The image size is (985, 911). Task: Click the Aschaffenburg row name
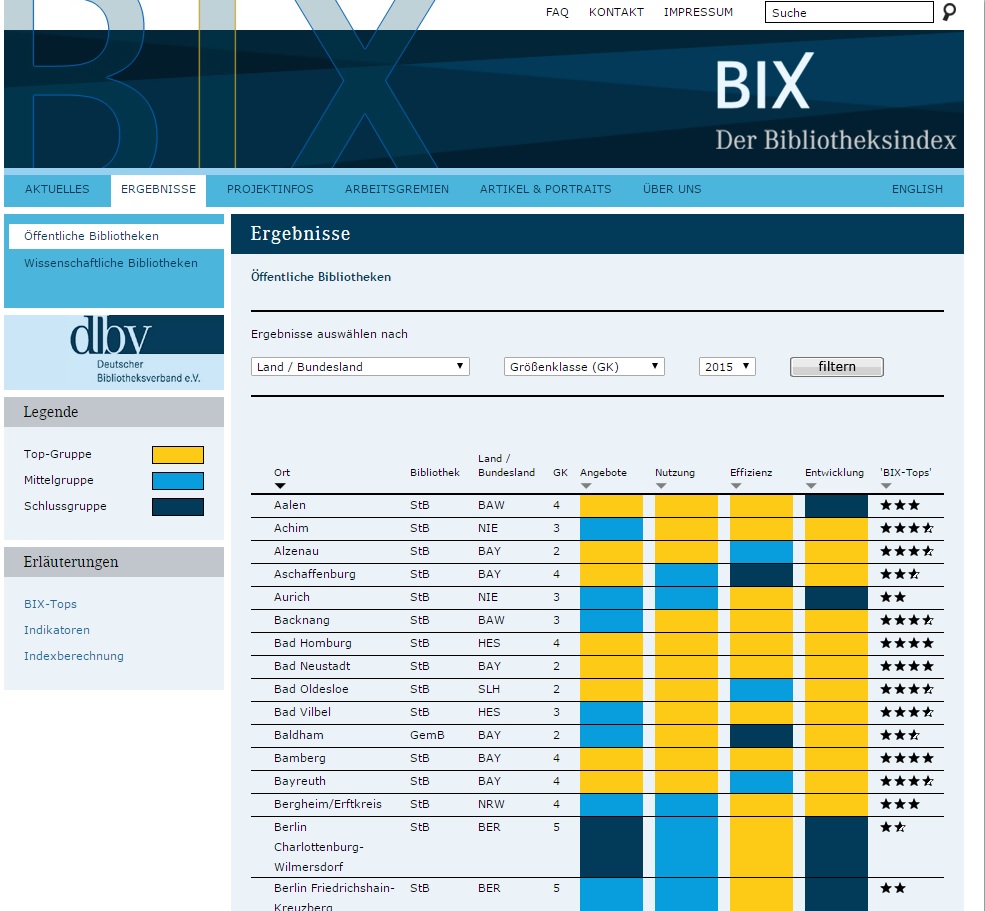[x=315, y=574]
